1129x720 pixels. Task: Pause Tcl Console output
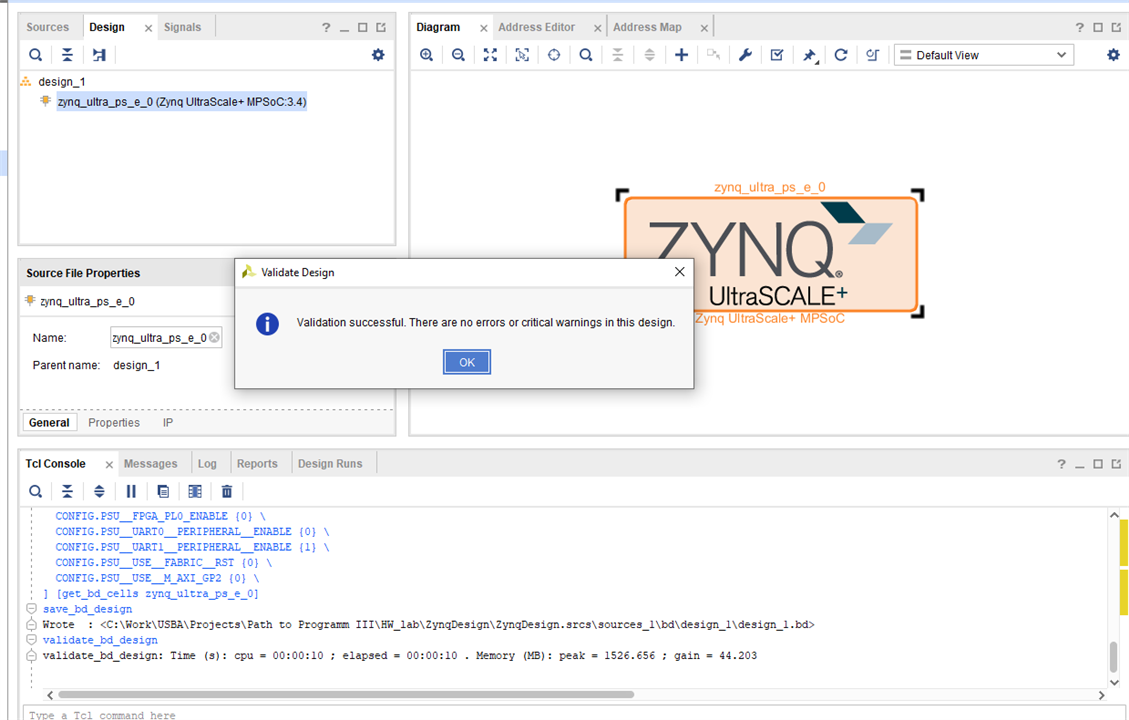[131, 491]
